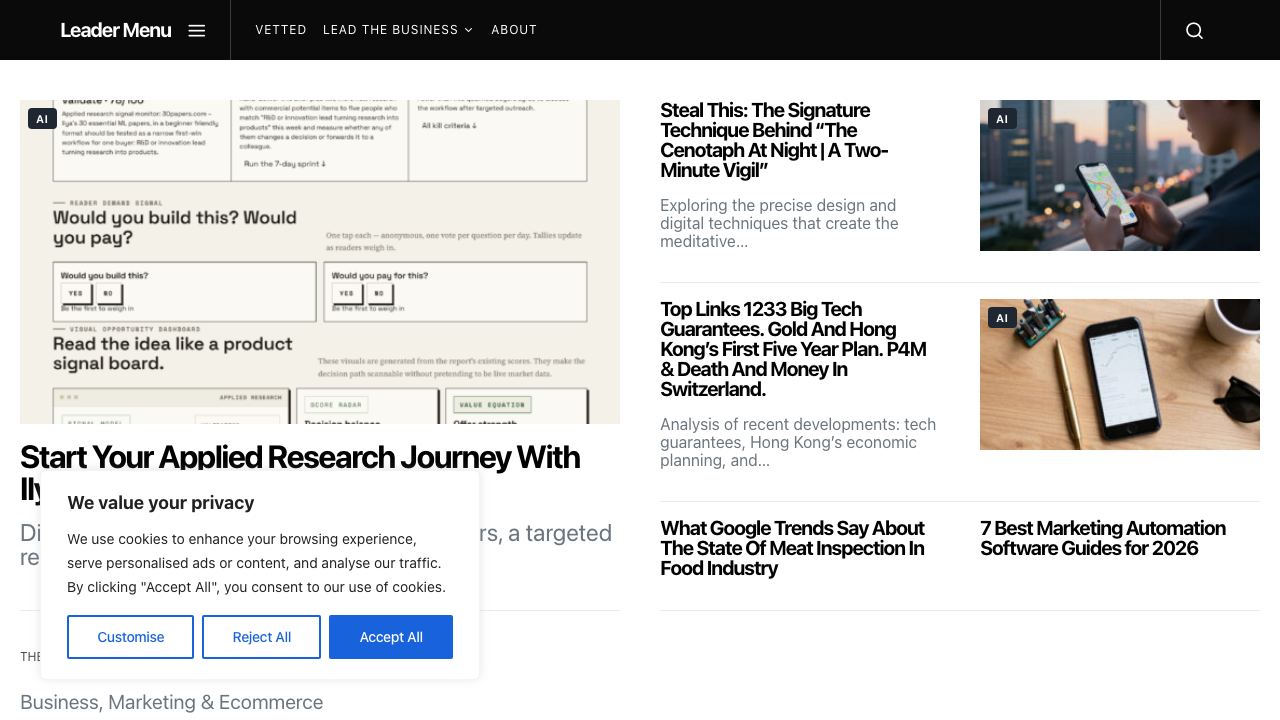Open 'Top Links 1233 Big Tech Guarantees' article

coord(794,349)
